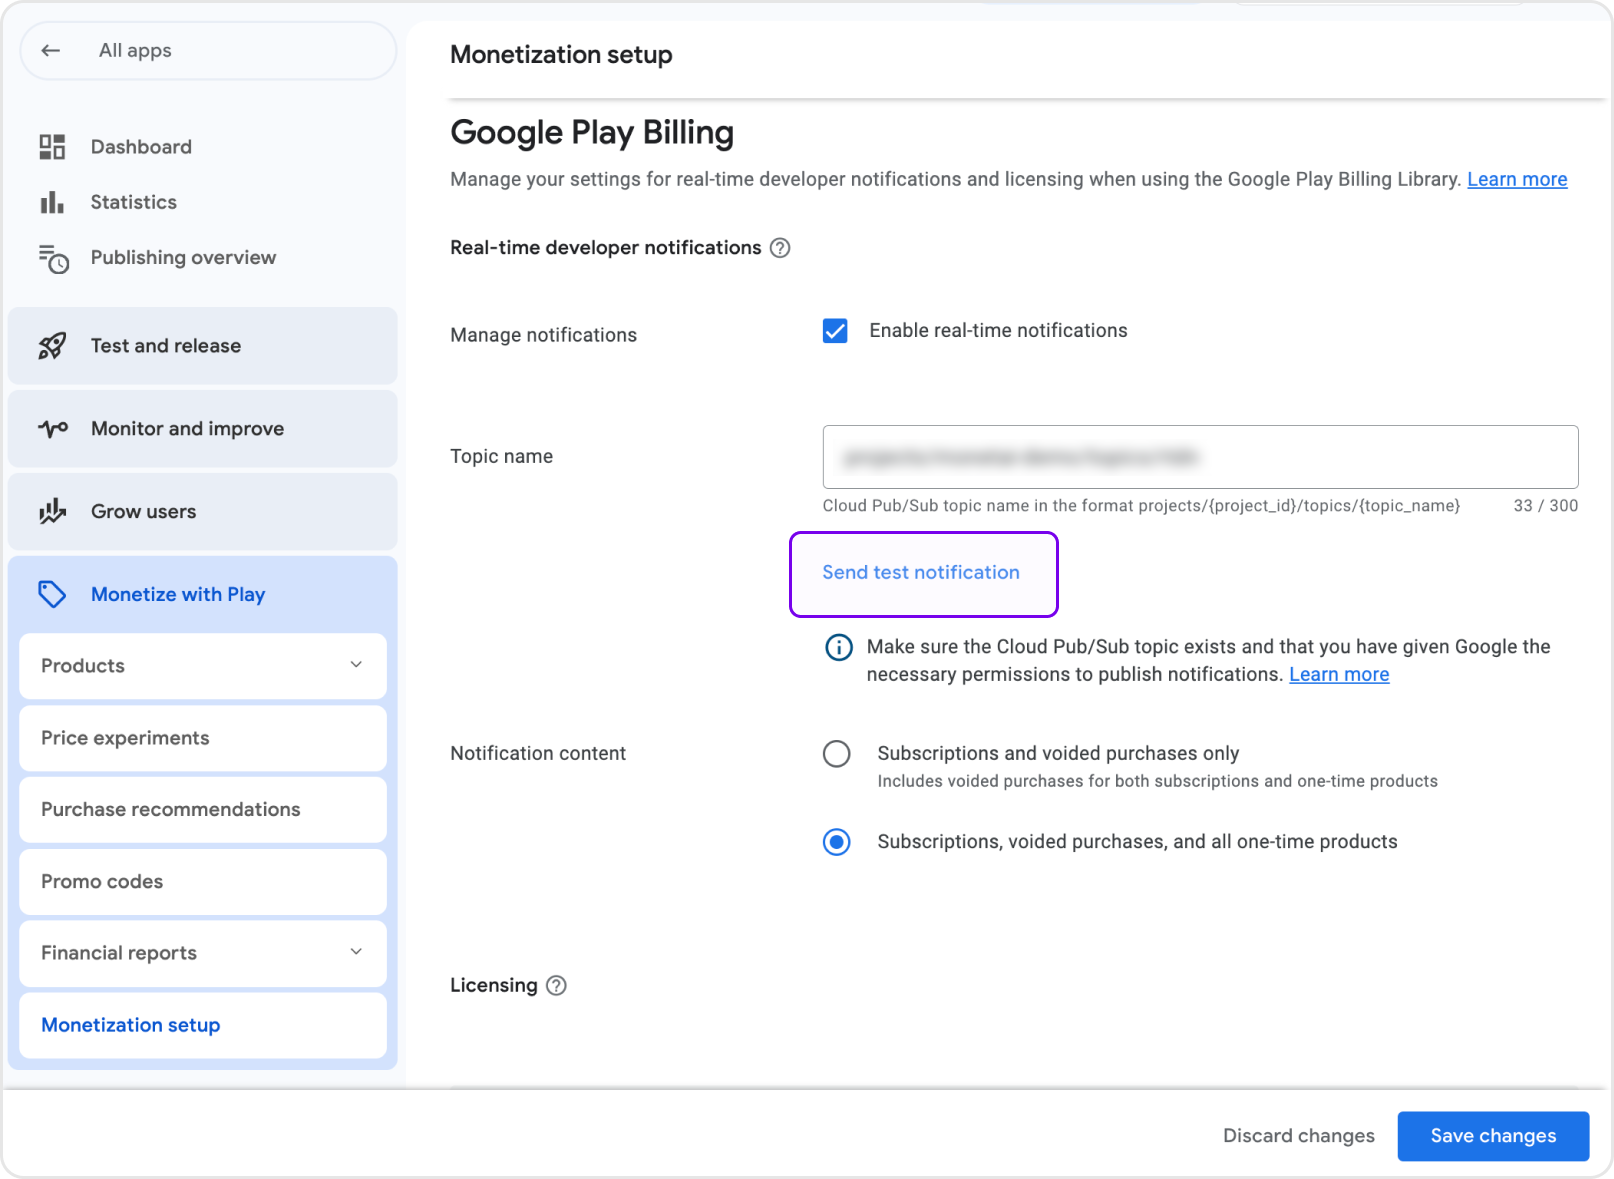Click the 33 / 300 character counter
This screenshot has width=1614, height=1179.
click(1545, 506)
